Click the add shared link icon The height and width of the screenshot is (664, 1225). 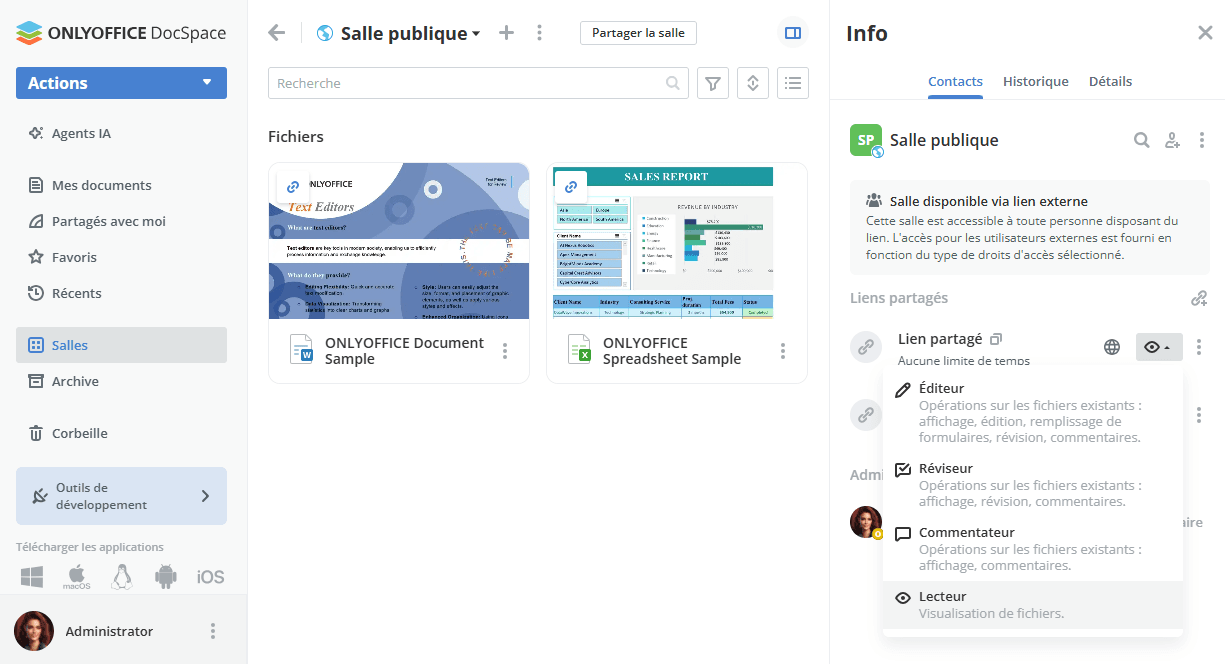[x=1199, y=298]
